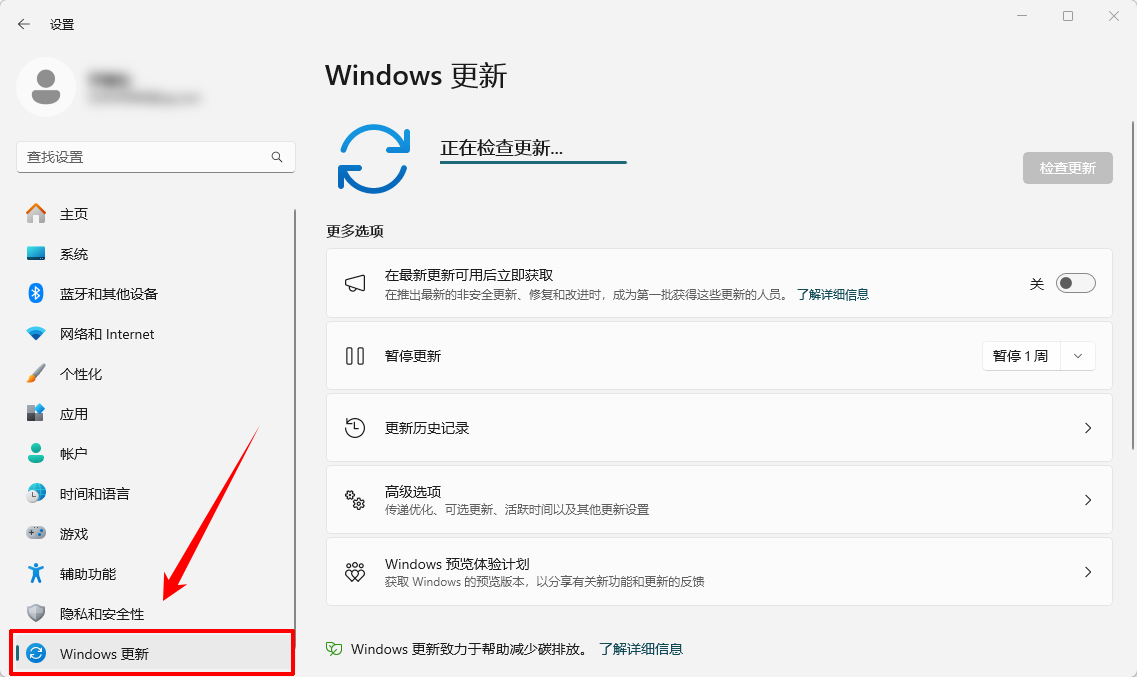Click the 检查更新 button

click(1067, 167)
